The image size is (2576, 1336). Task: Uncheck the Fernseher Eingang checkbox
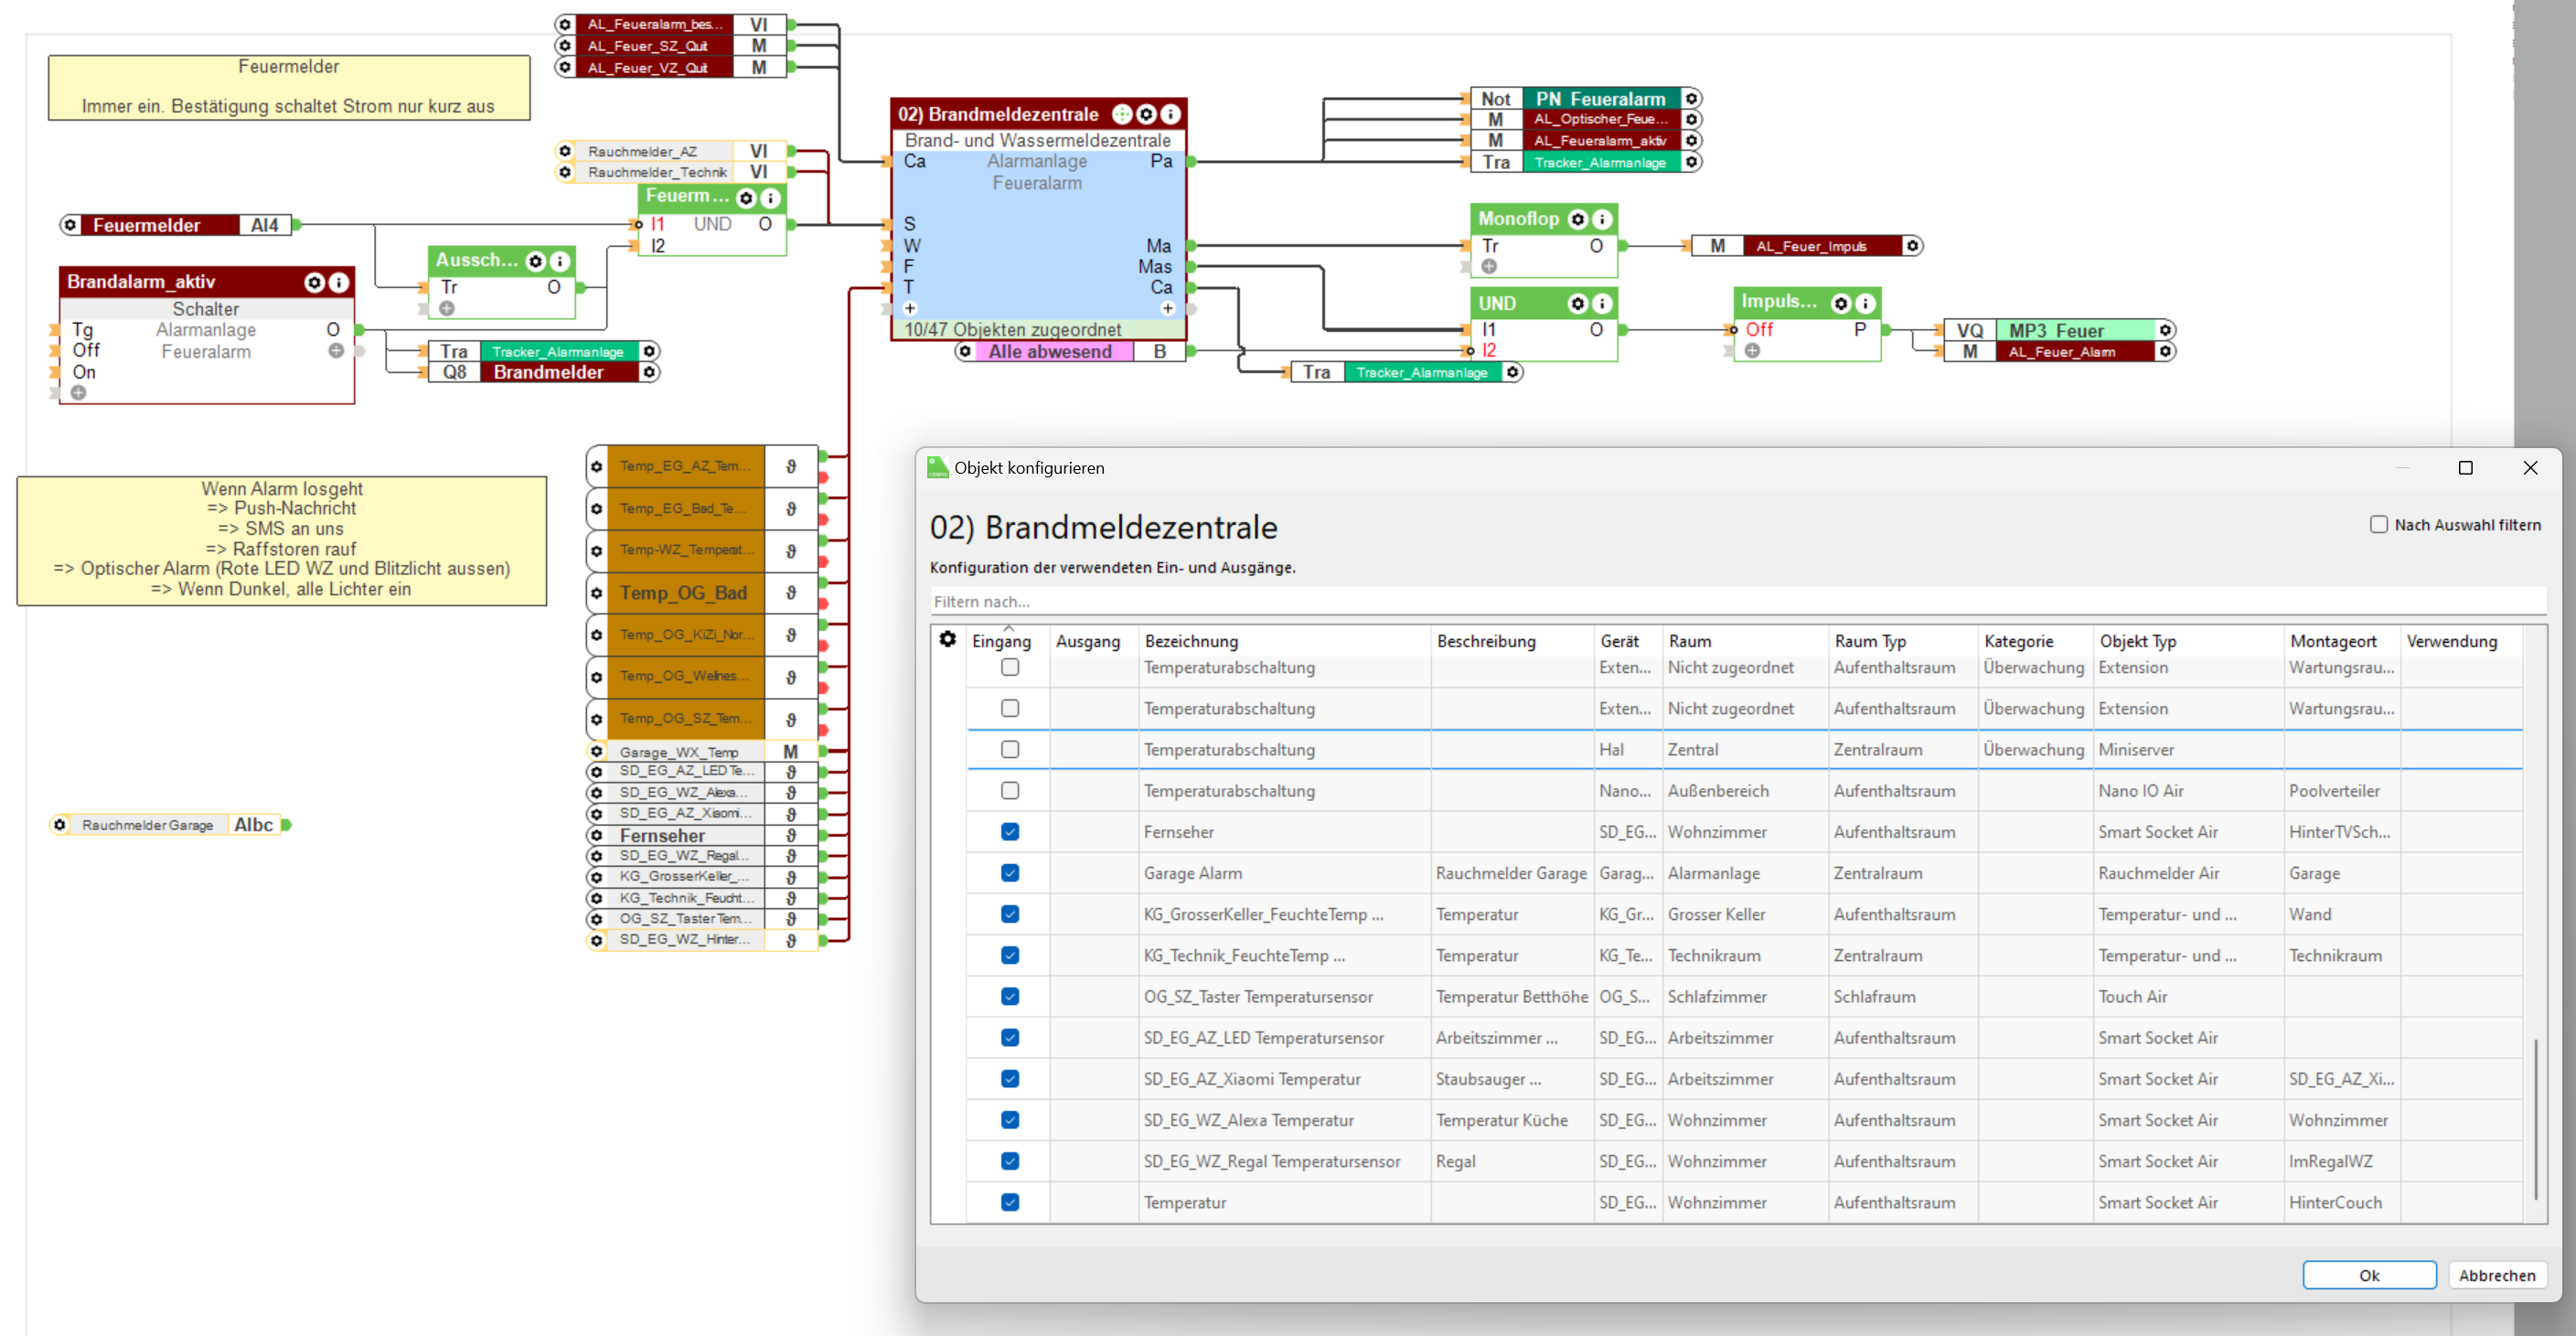1010,832
